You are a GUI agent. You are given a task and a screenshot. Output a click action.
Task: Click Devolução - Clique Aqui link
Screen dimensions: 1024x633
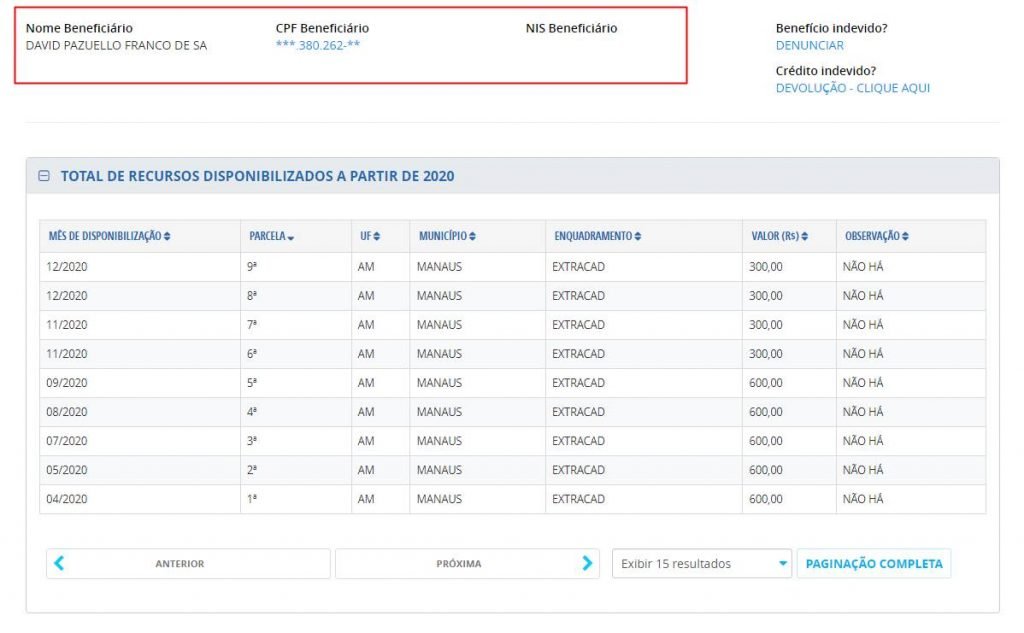tap(853, 88)
